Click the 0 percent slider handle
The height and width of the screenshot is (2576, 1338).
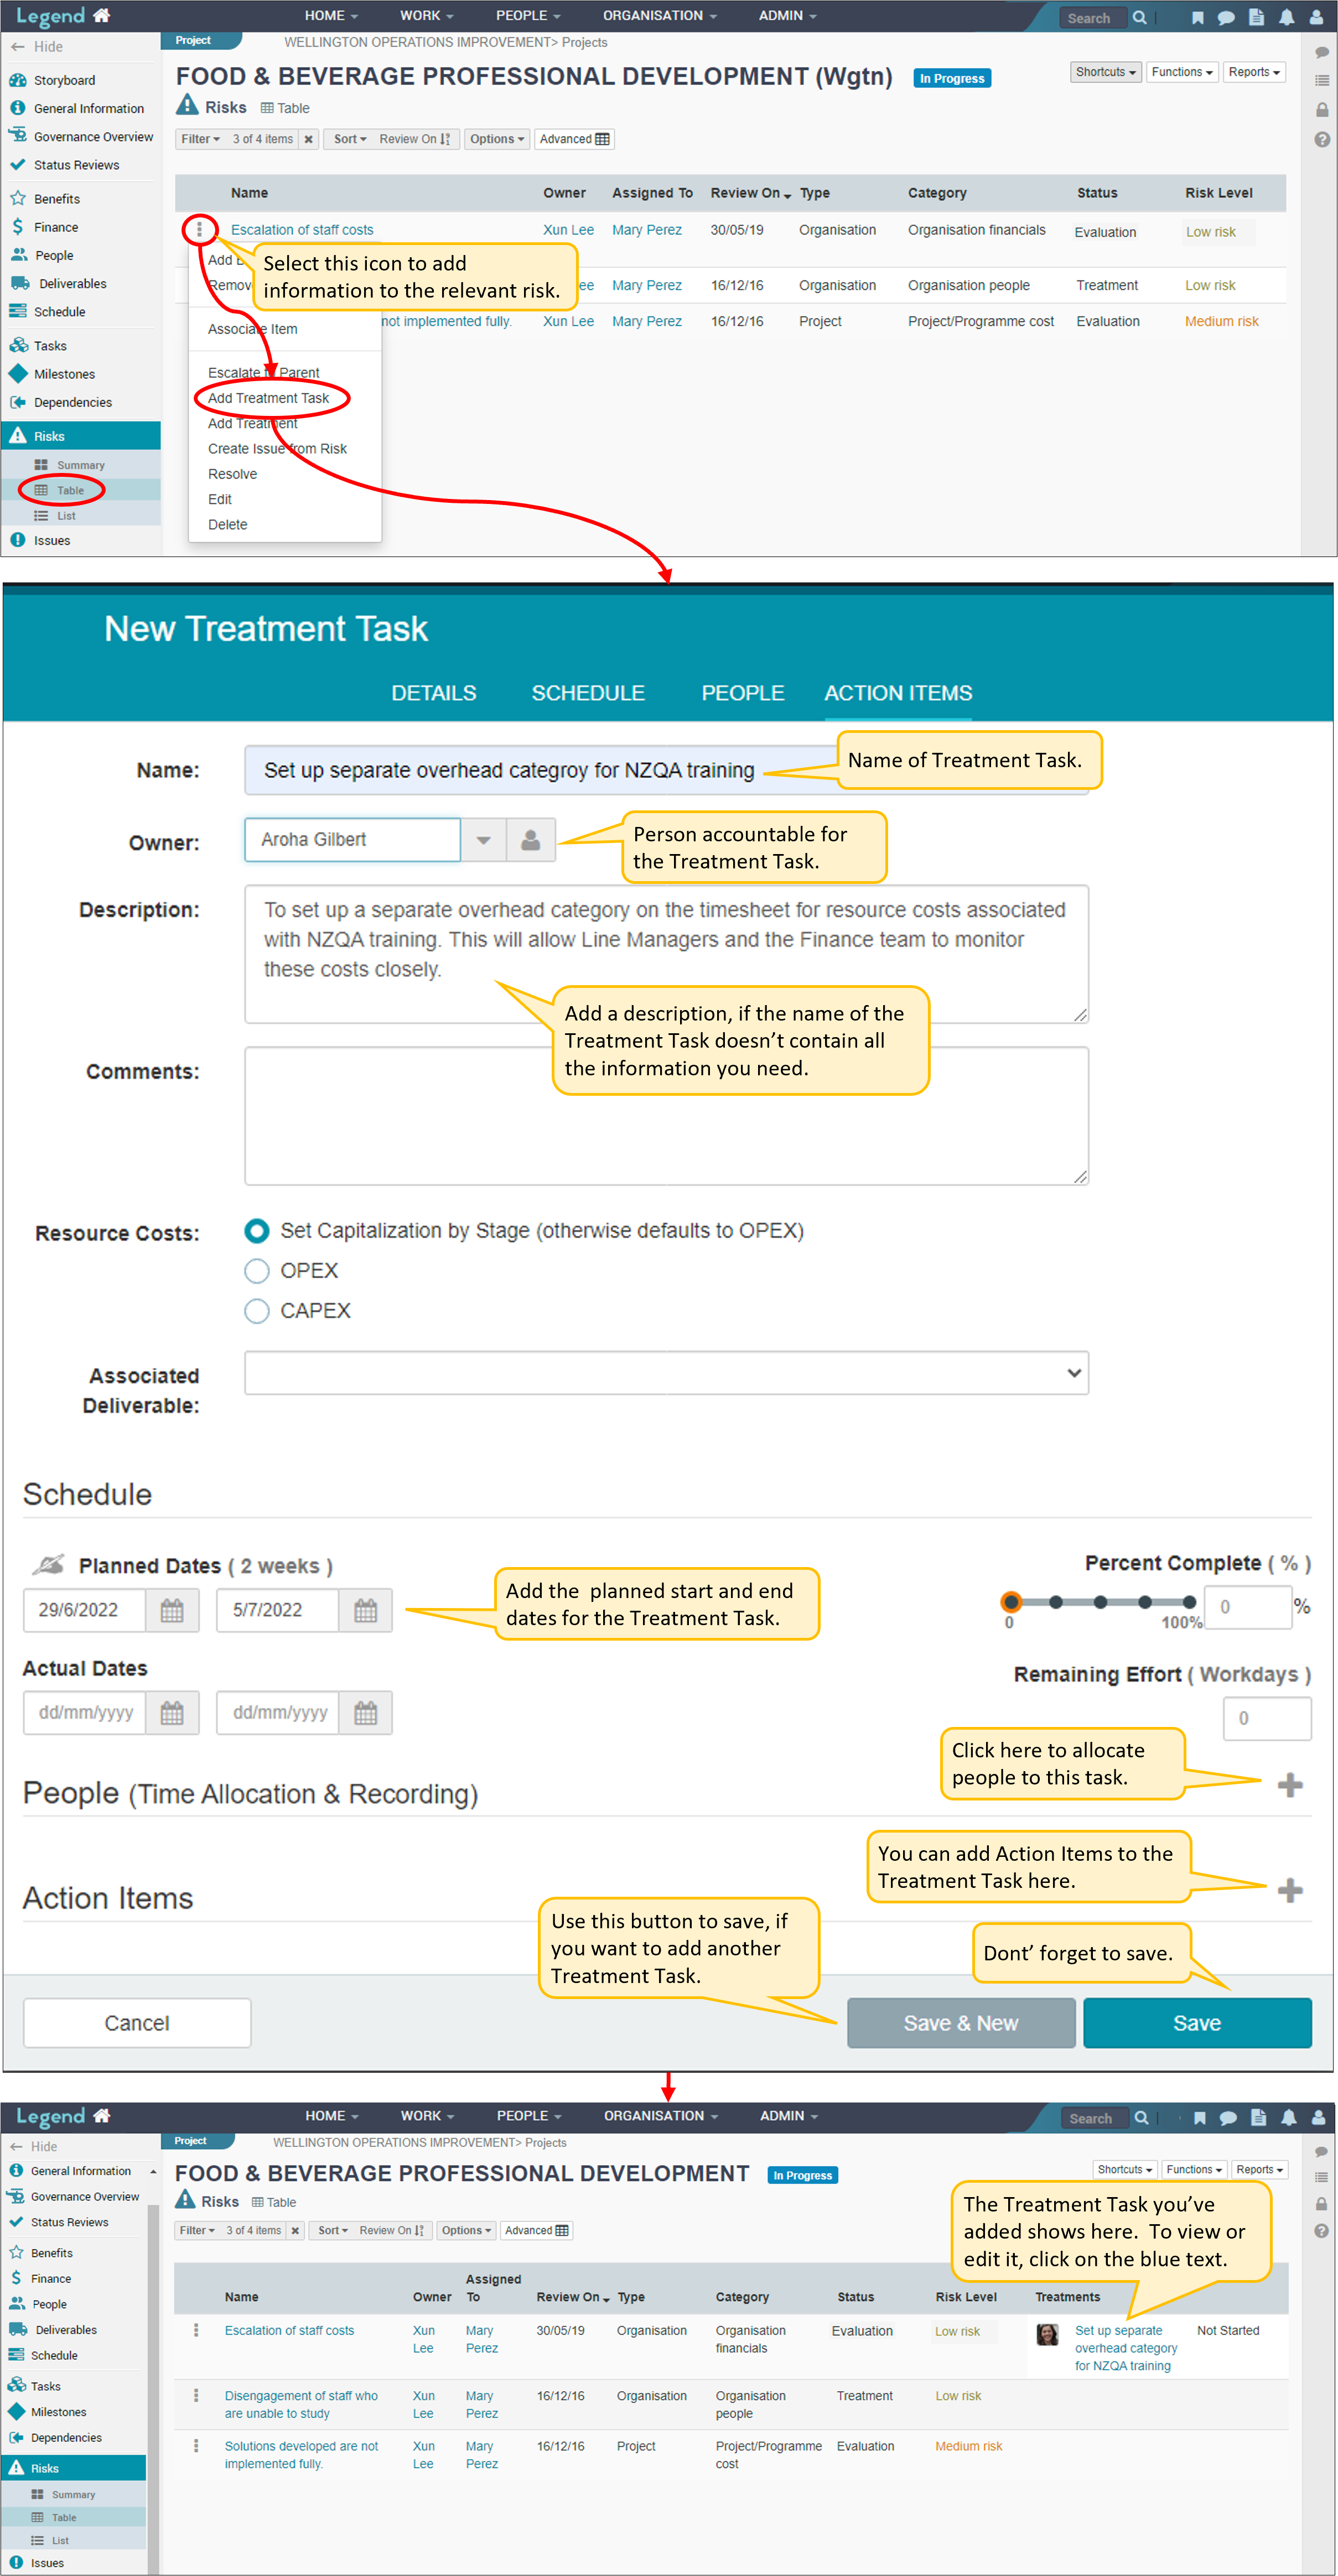1011,1601
